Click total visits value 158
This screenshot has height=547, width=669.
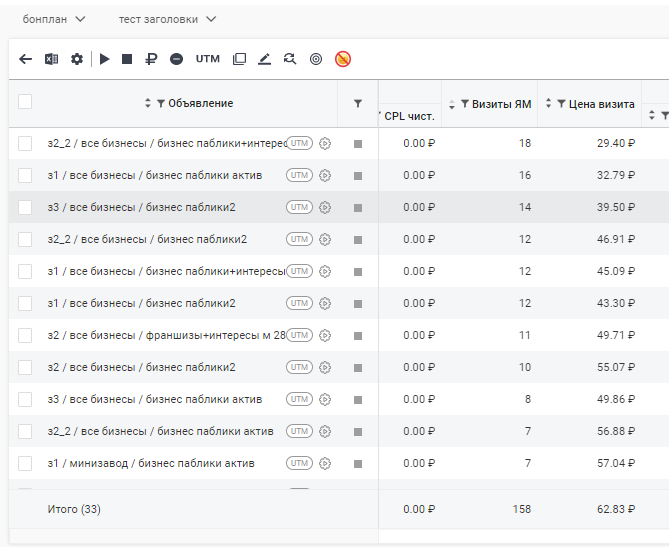[522, 509]
